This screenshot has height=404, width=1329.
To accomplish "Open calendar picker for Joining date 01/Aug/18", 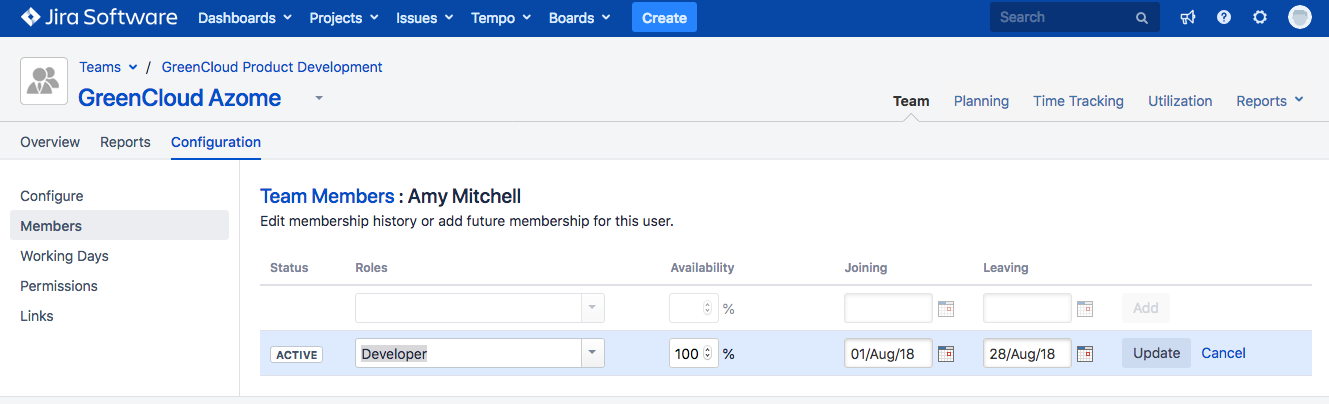I will coord(946,354).
